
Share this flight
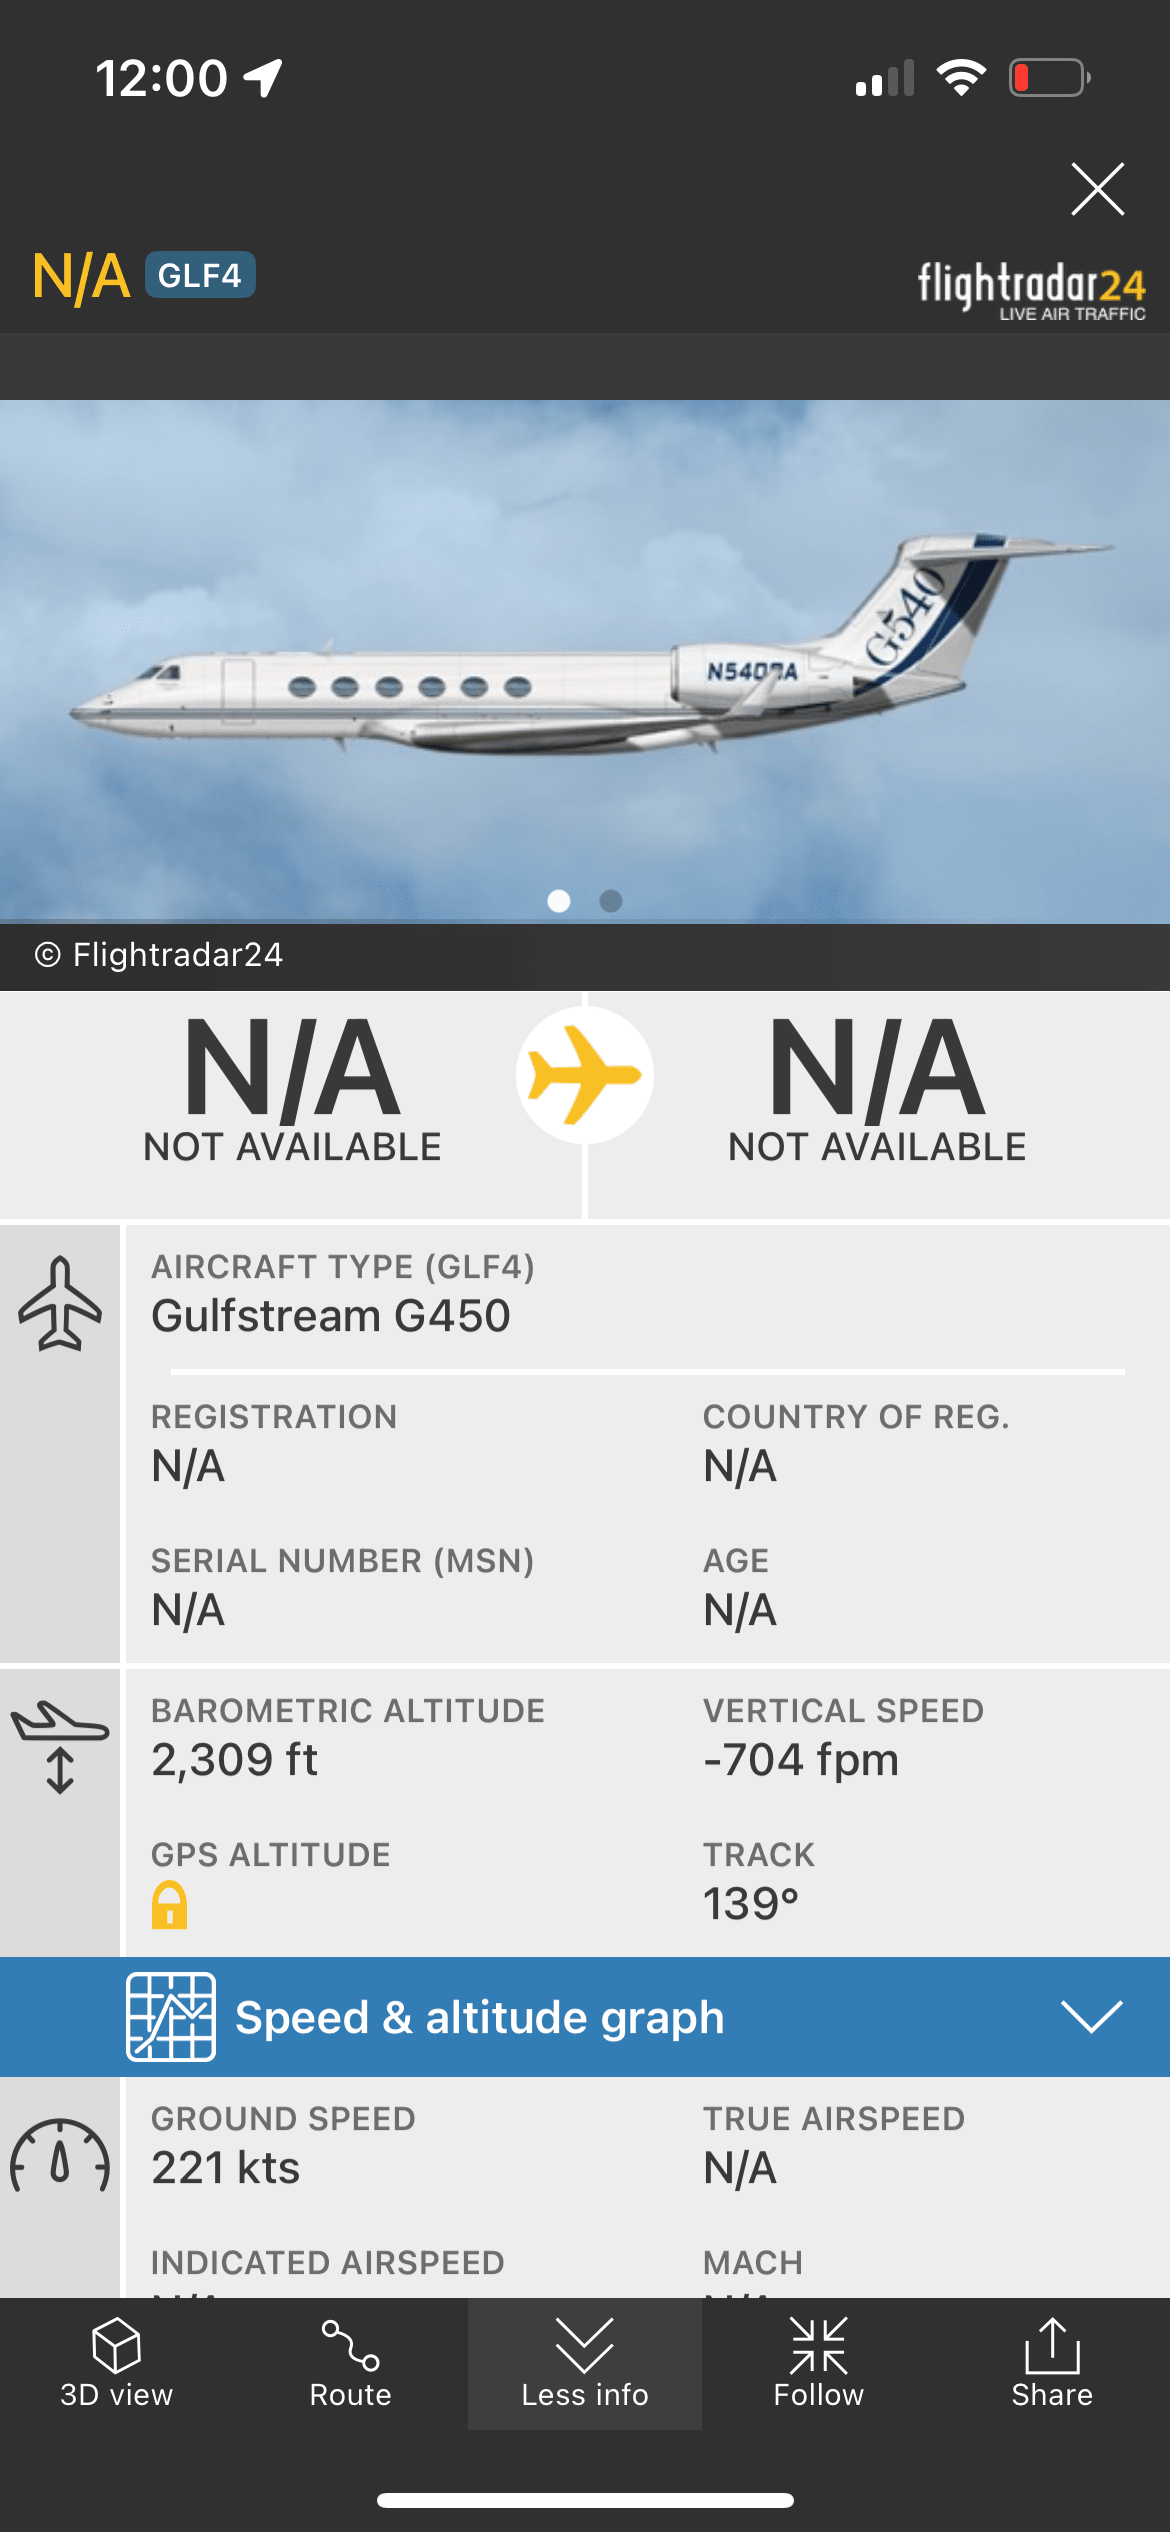click(1052, 2363)
